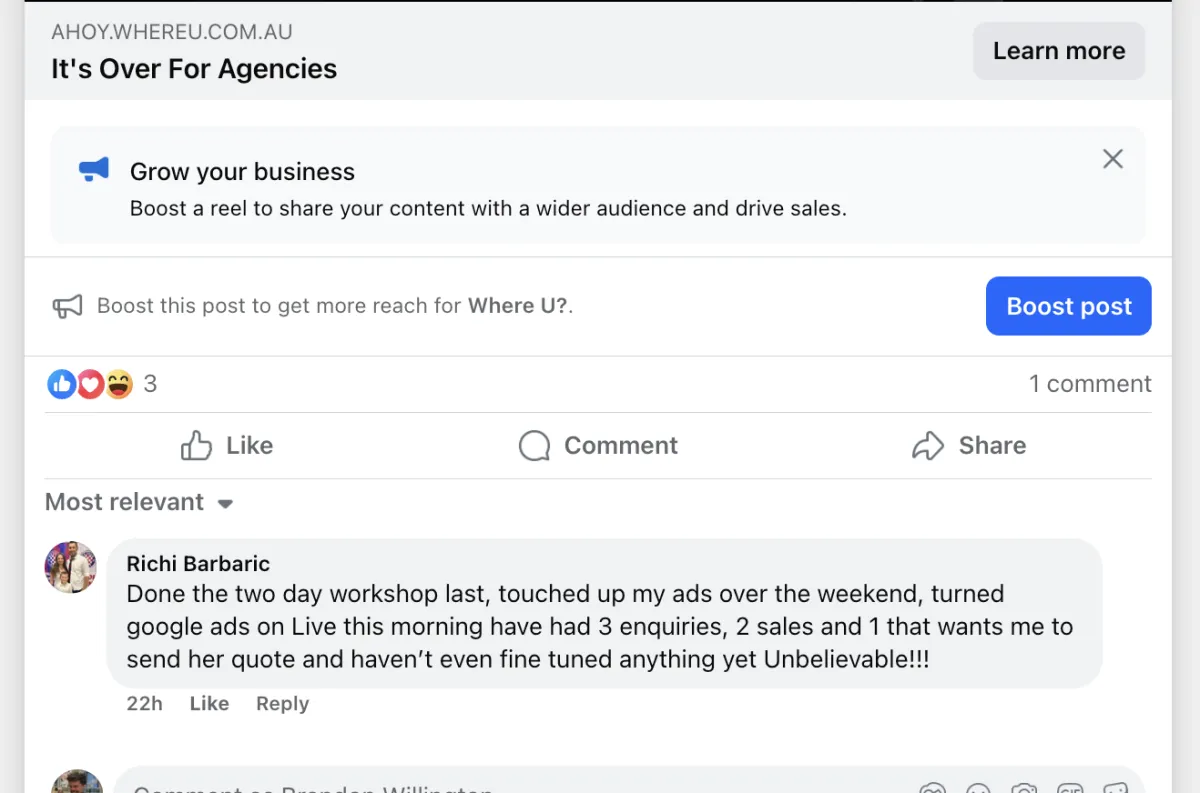Expand the Most relevant sorting dropdown
The width and height of the screenshot is (1200, 793).
tap(139, 502)
